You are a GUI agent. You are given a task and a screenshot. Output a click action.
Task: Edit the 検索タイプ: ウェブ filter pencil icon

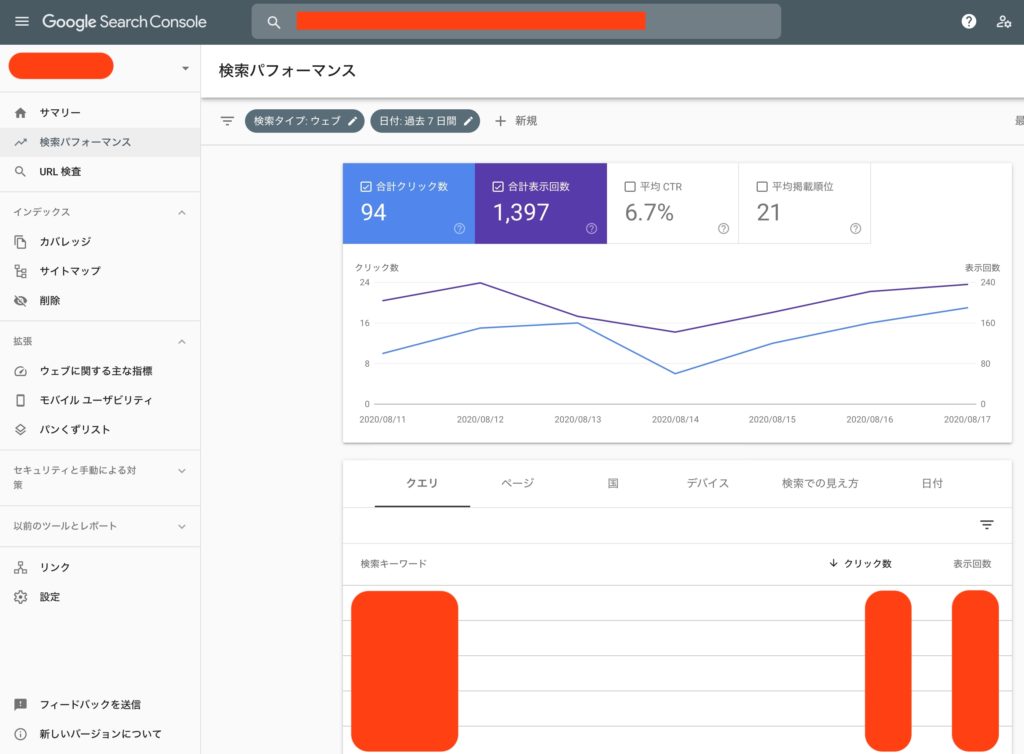(353, 121)
